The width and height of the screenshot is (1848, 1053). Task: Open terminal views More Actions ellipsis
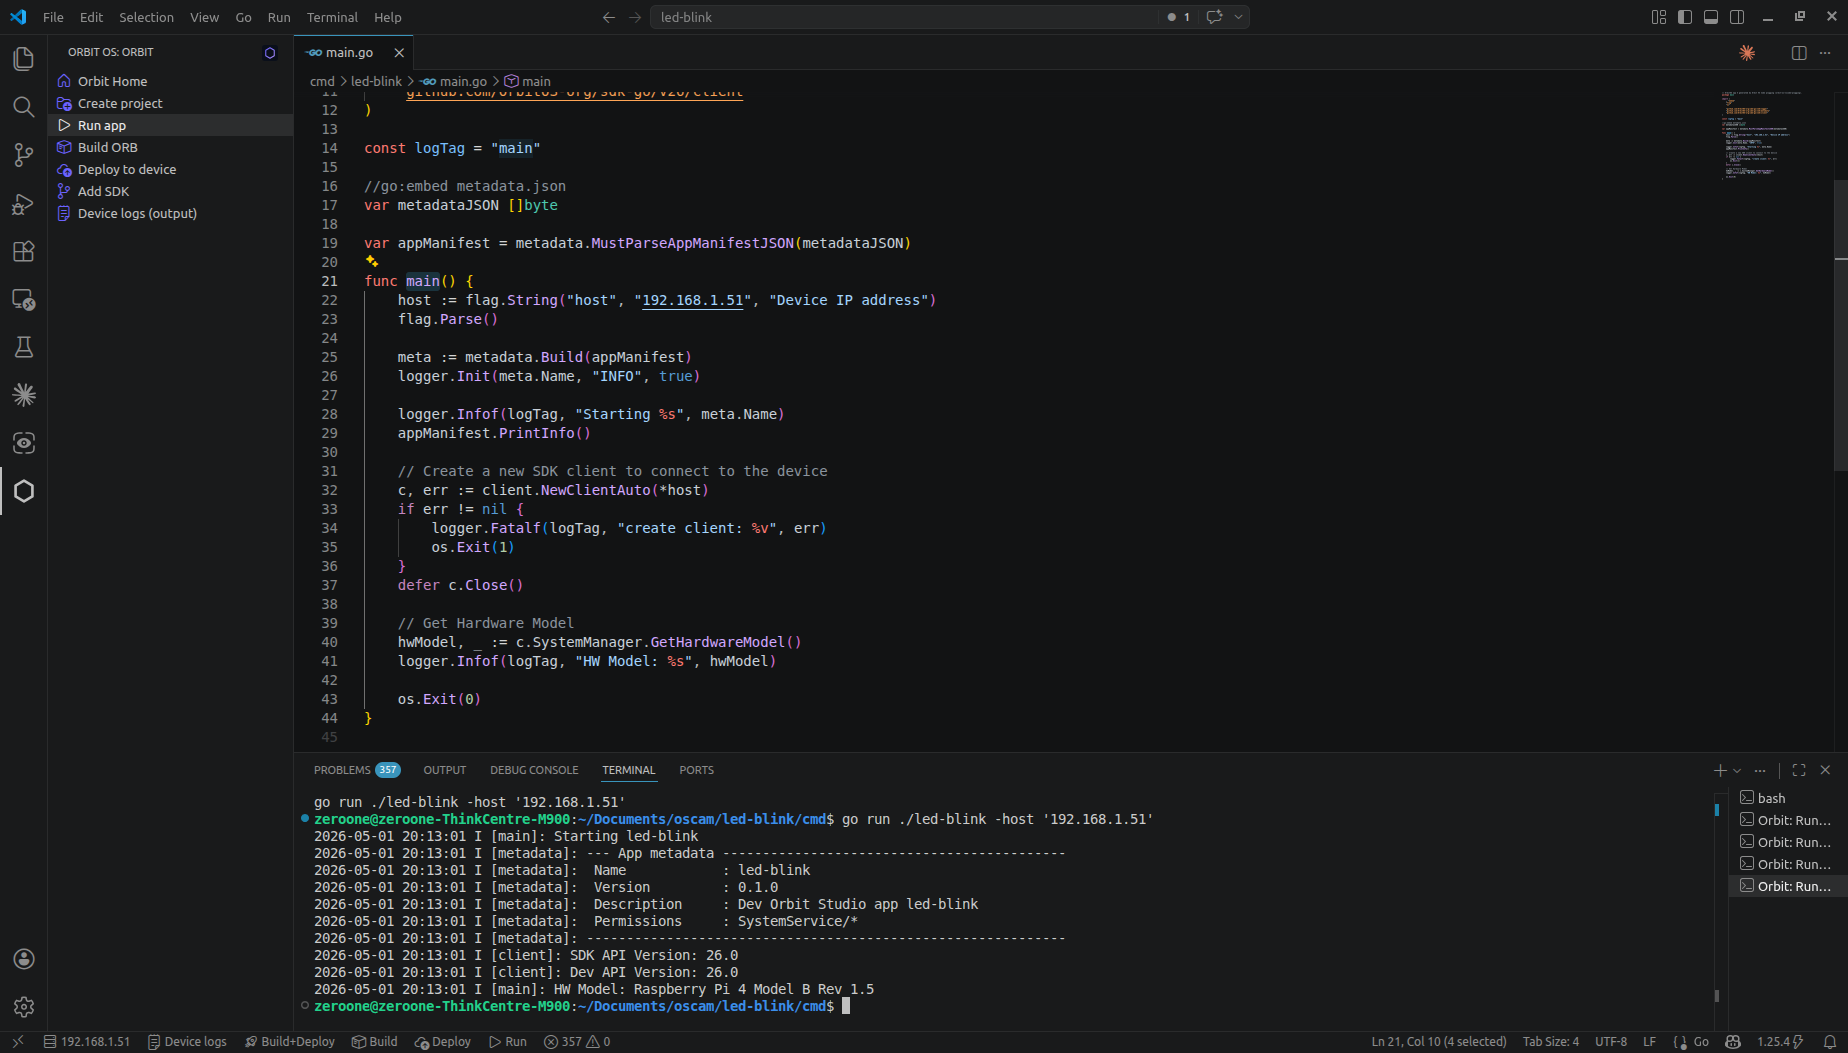1760,770
